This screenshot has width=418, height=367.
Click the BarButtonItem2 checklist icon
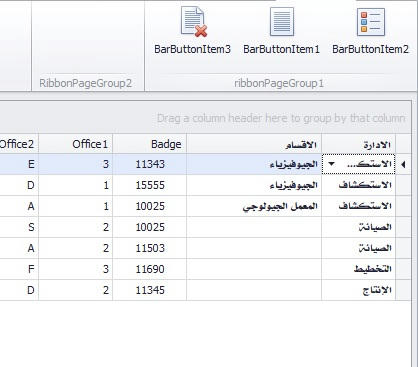coord(371,22)
